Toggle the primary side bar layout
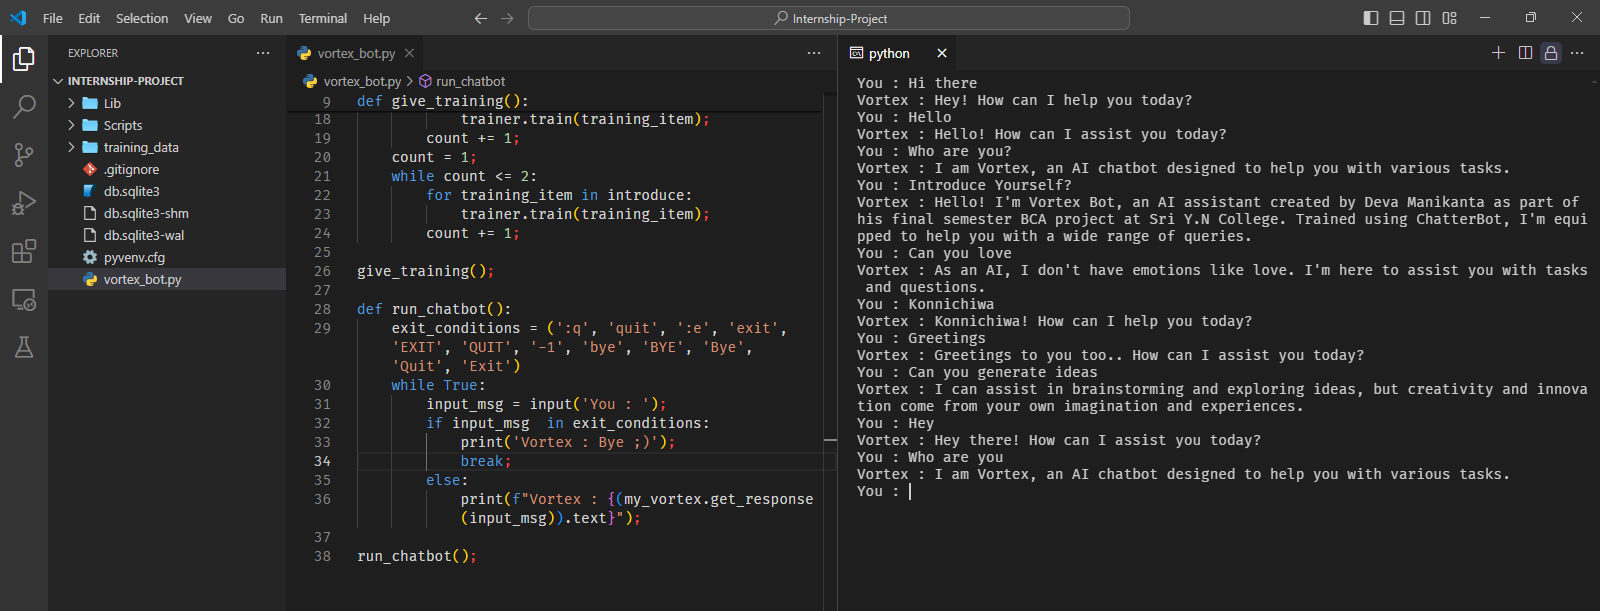Image resolution: width=1600 pixels, height=611 pixels. click(x=1371, y=18)
